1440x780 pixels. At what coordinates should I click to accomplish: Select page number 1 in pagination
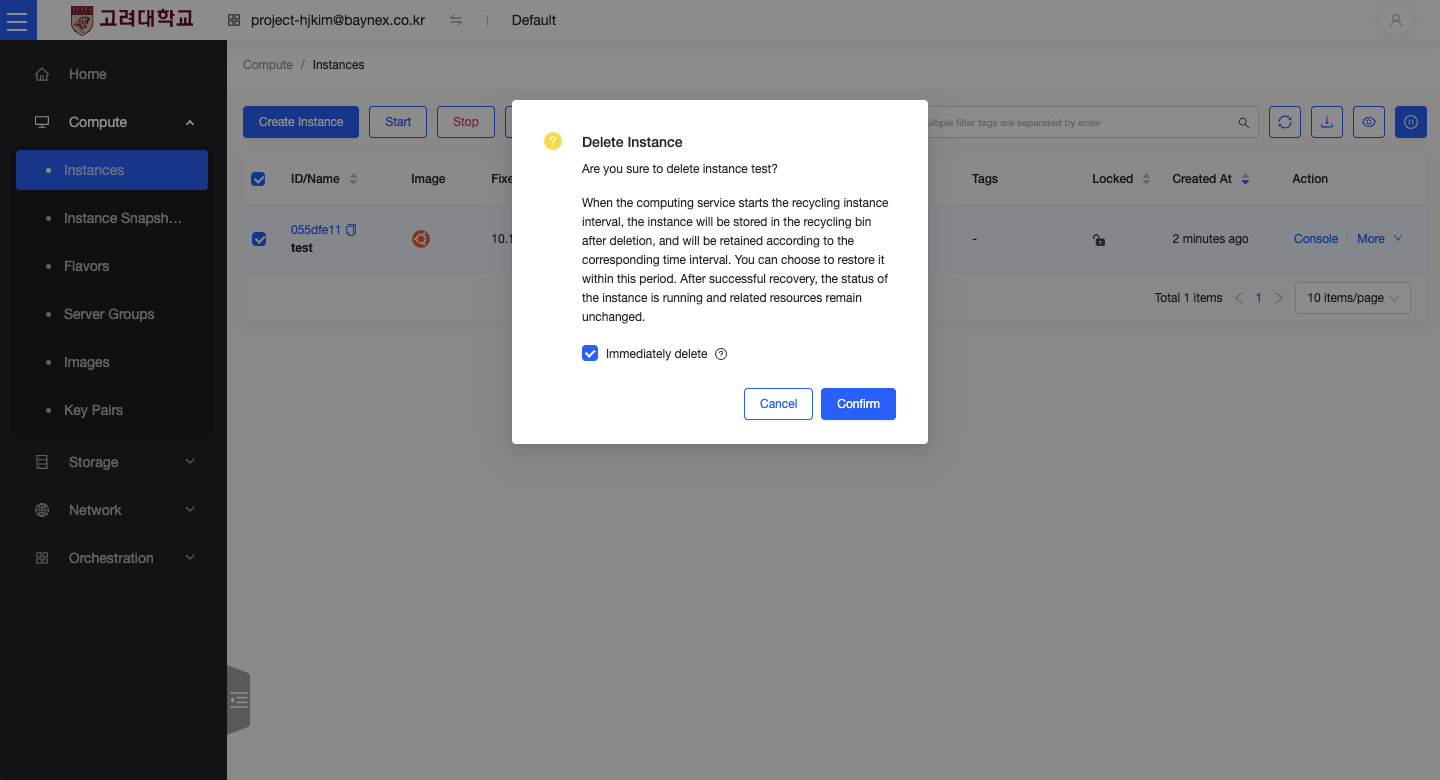pyautogui.click(x=1259, y=298)
